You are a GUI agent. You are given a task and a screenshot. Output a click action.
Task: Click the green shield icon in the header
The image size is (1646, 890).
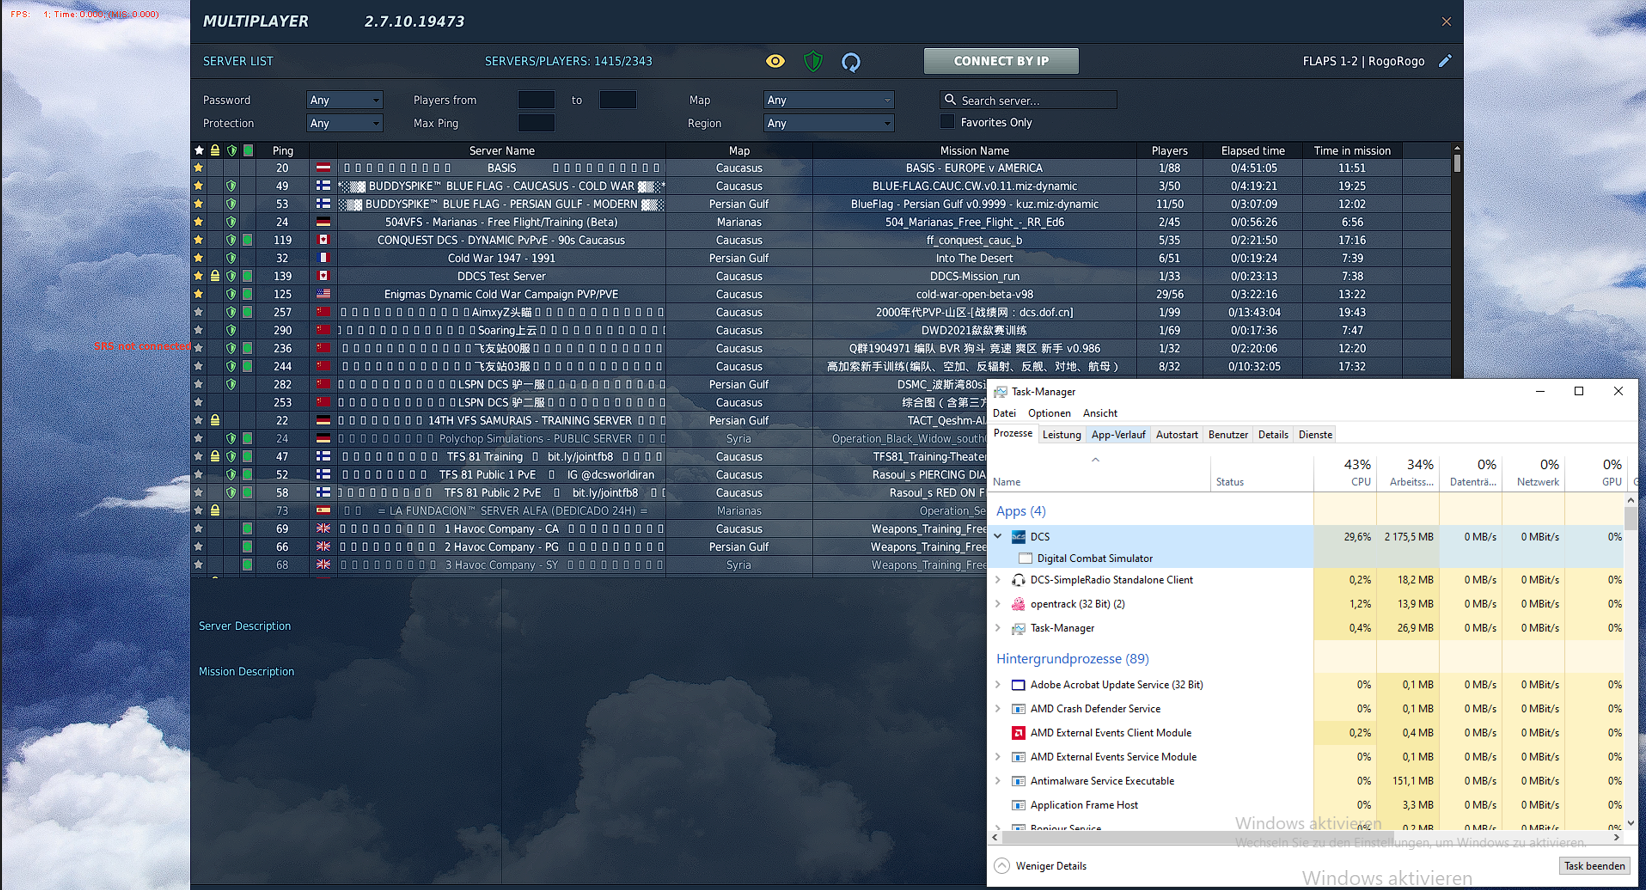click(x=813, y=61)
